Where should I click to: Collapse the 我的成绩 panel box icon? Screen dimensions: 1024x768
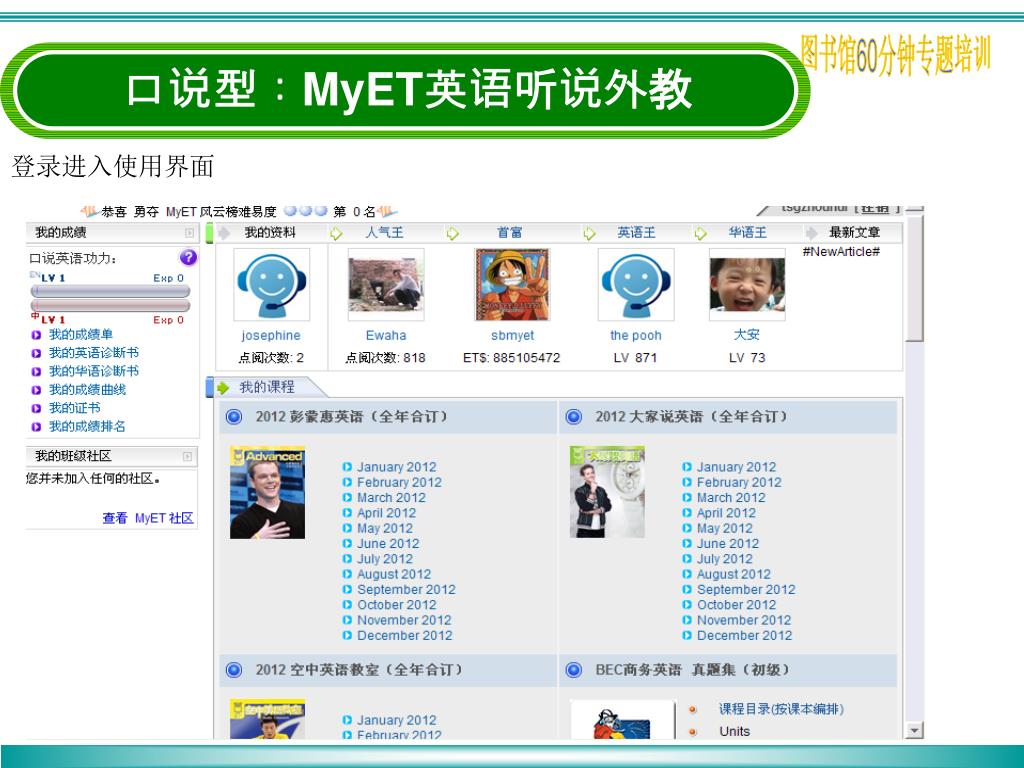(x=189, y=232)
